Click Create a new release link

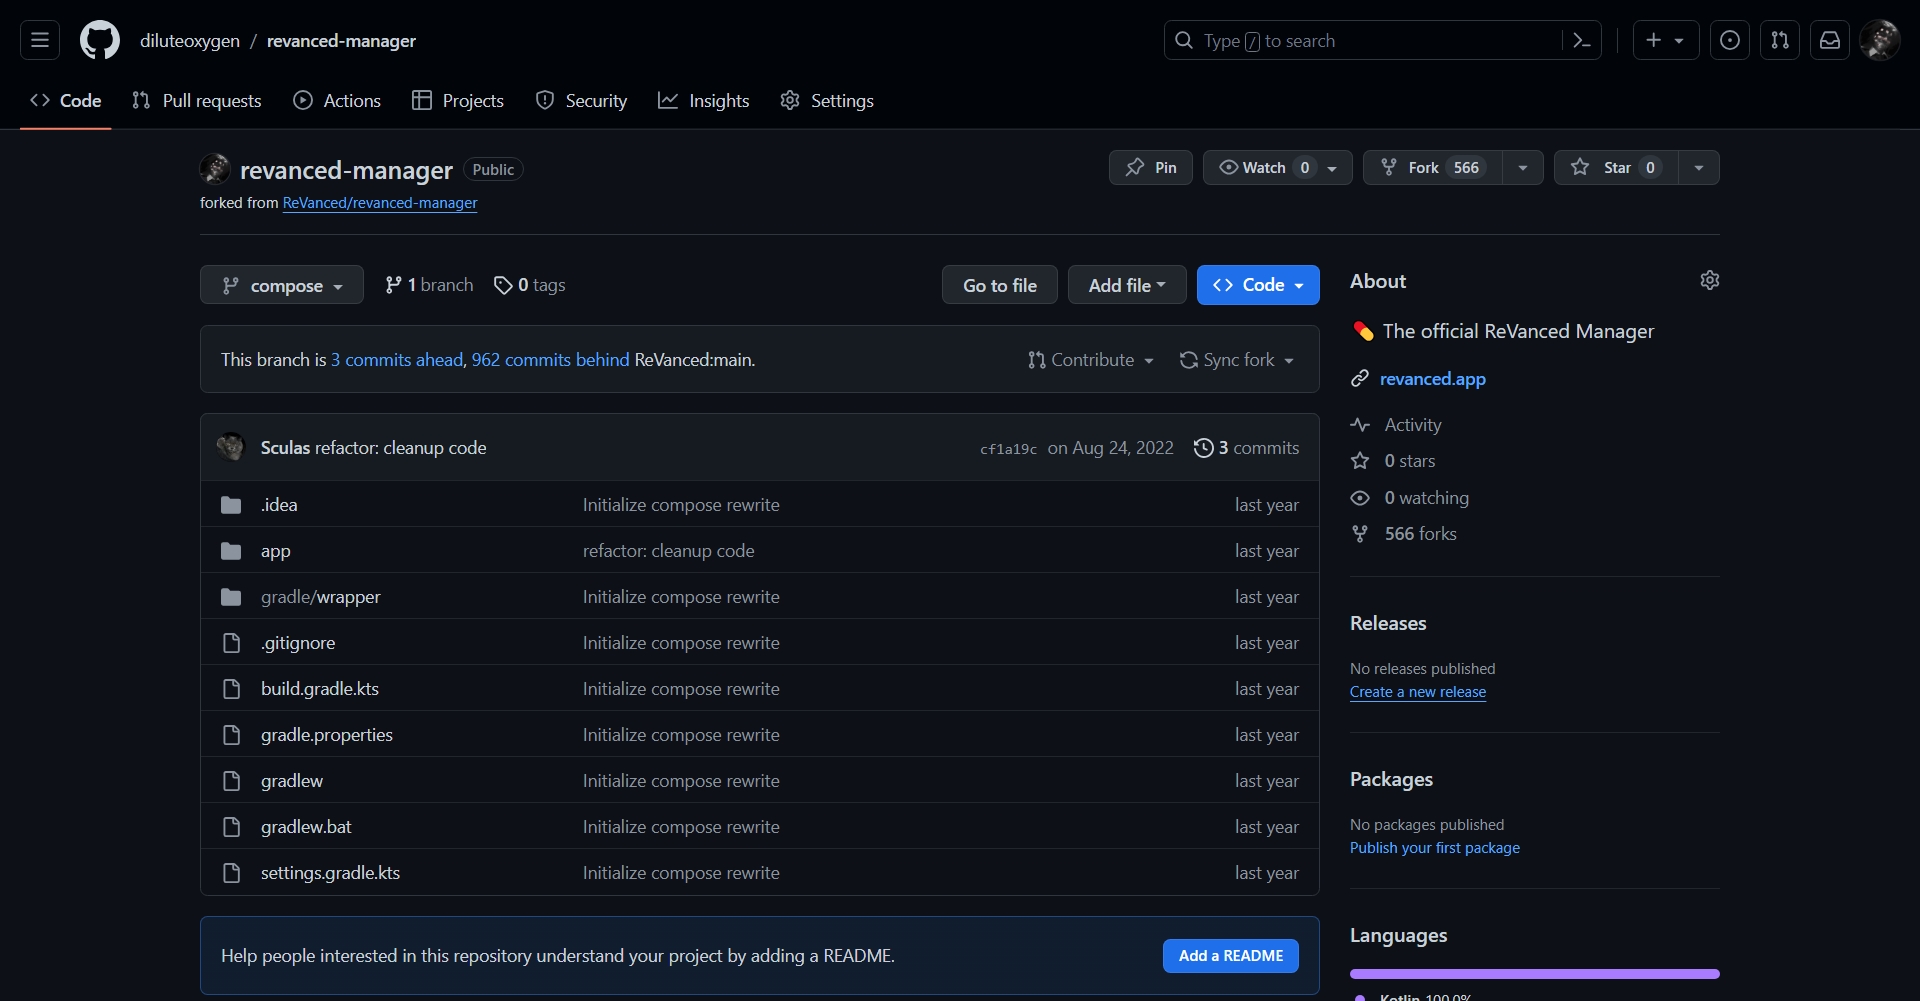(x=1418, y=692)
